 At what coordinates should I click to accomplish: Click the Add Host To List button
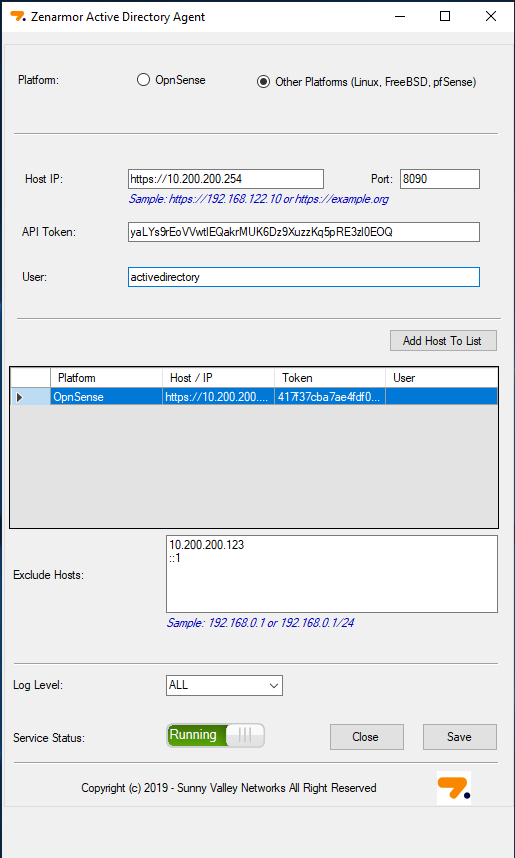tap(443, 340)
